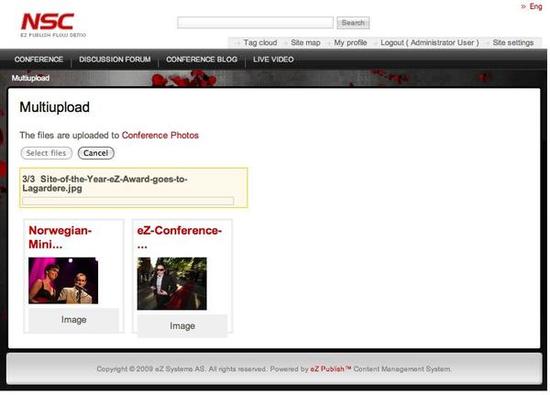Cancel the multiupload

click(96, 153)
